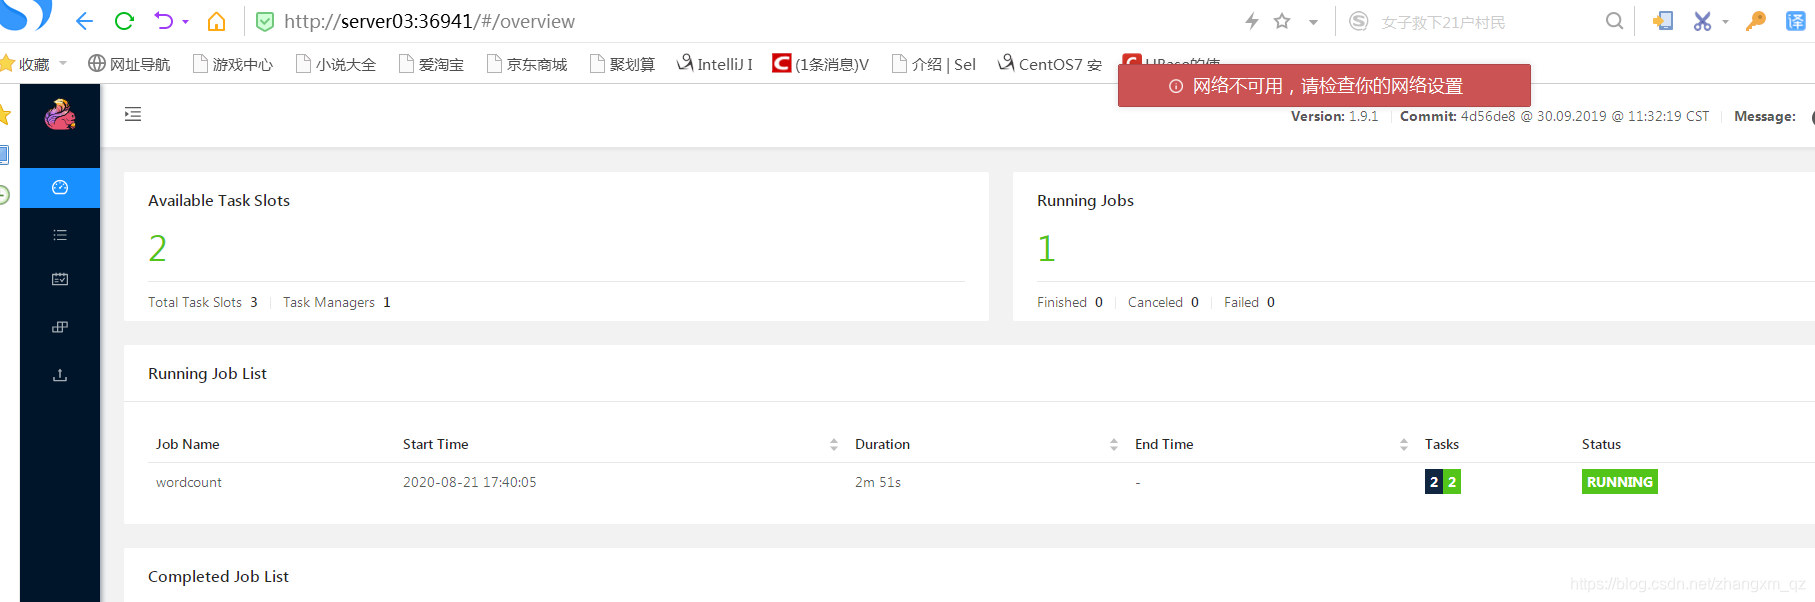The width and height of the screenshot is (1815, 602).
Task: Click the Tasks column header
Action: tap(1441, 444)
